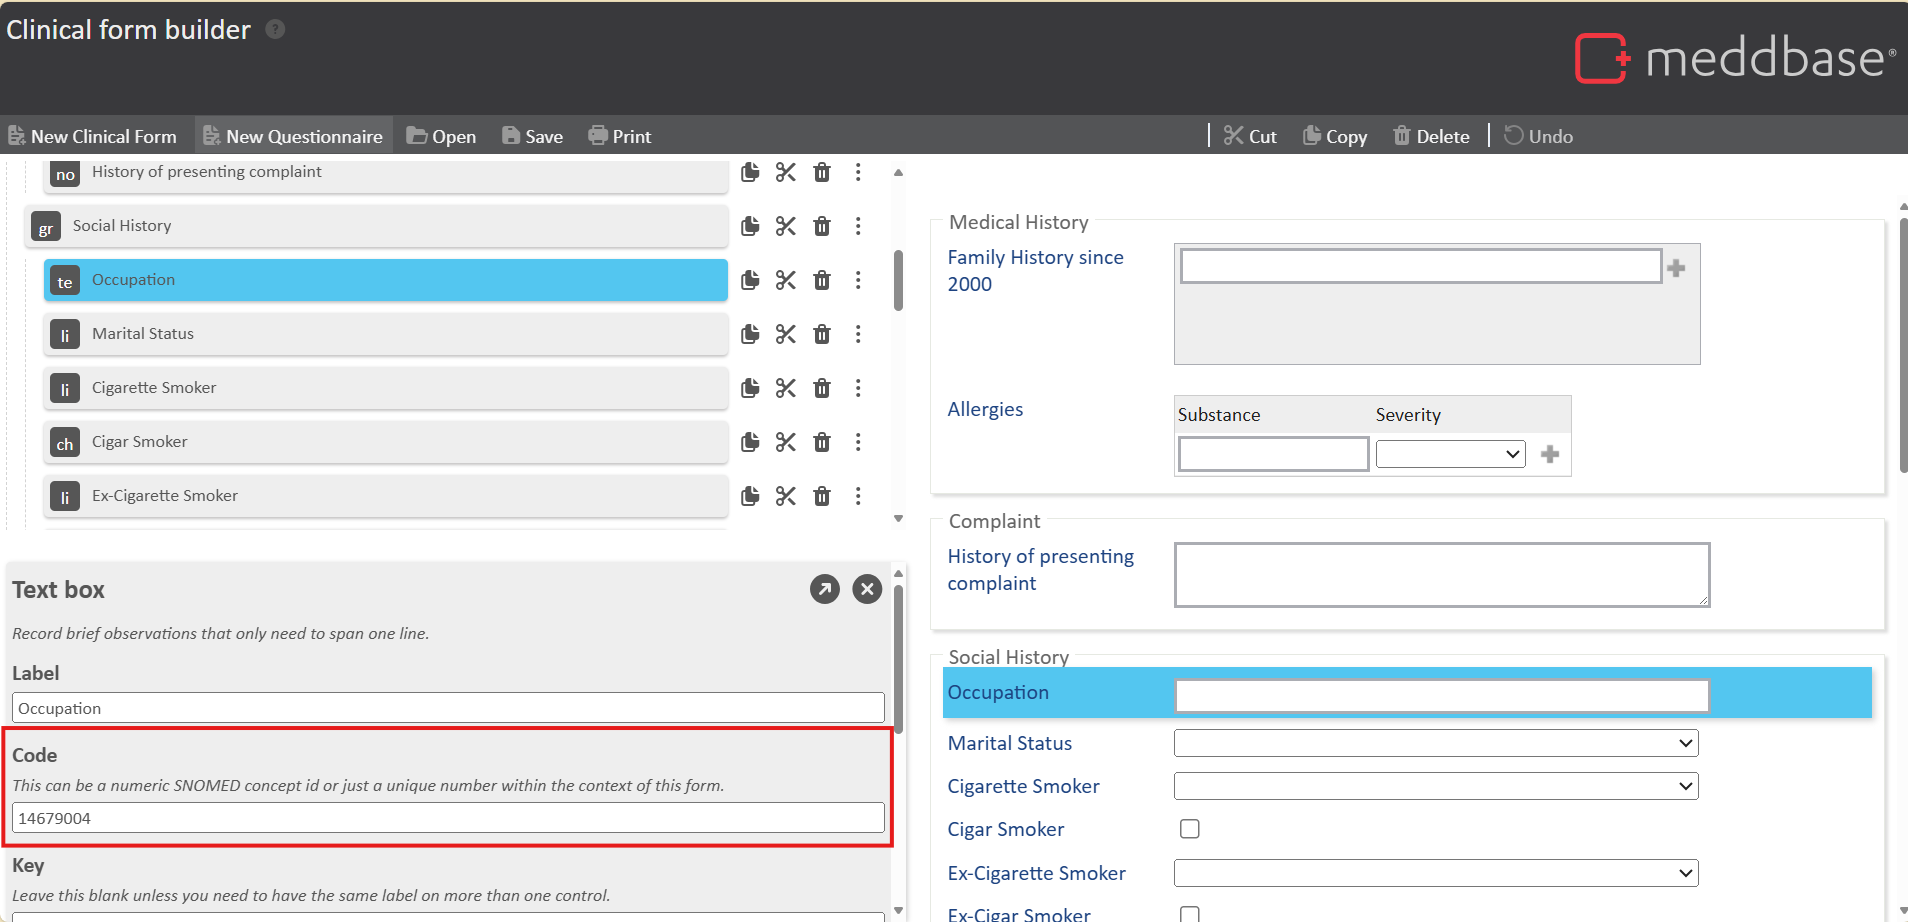Delete the Cigar Smoker row via trash icon
This screenshot has height=922, width=1908.
(822, 442)
